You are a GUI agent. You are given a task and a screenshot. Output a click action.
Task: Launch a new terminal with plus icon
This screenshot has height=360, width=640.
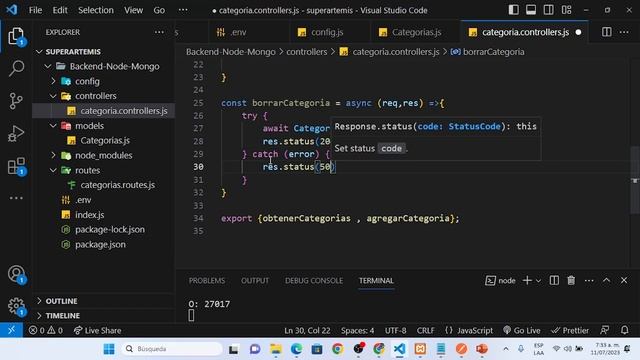(527, 280)
